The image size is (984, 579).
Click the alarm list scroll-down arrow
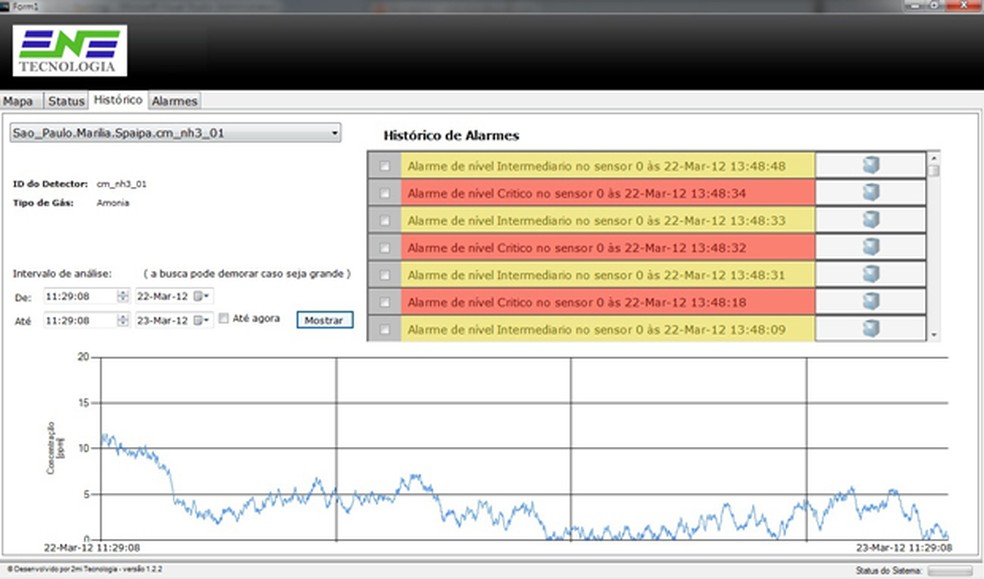[x=934, y=336]
